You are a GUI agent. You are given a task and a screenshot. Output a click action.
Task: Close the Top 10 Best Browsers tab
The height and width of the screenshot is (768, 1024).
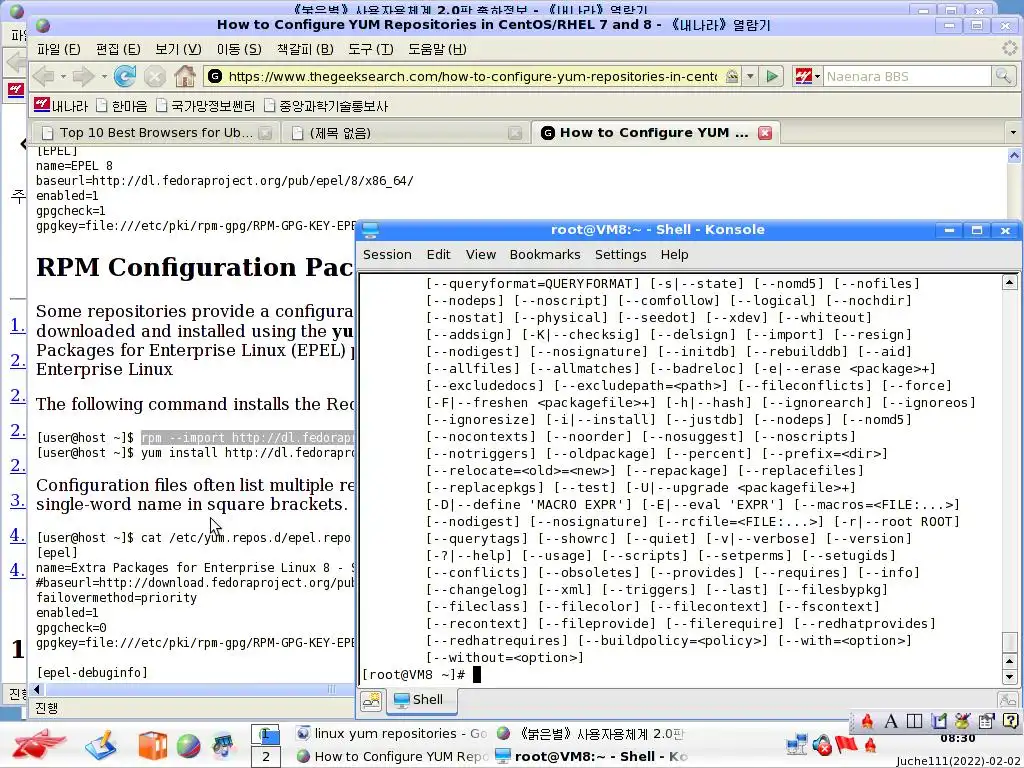coord(265,133)
